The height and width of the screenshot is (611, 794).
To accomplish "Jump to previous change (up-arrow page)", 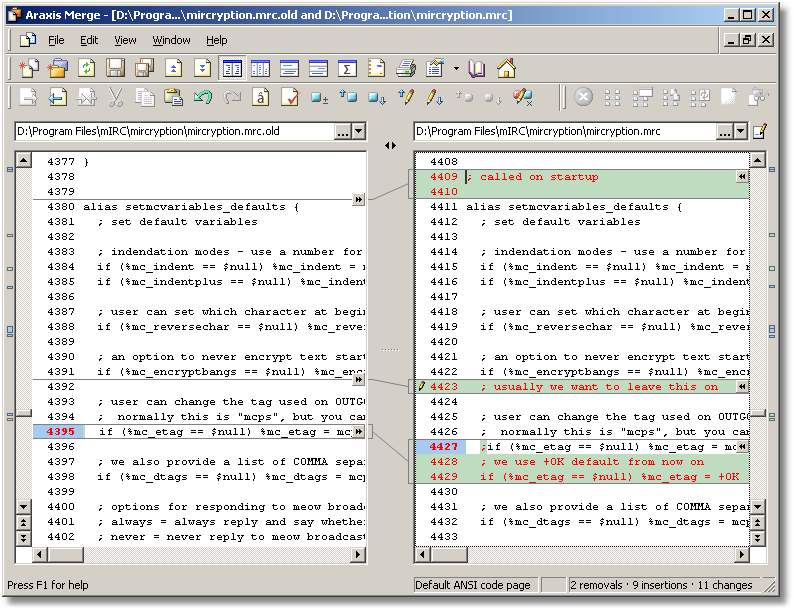I will 174,68.
